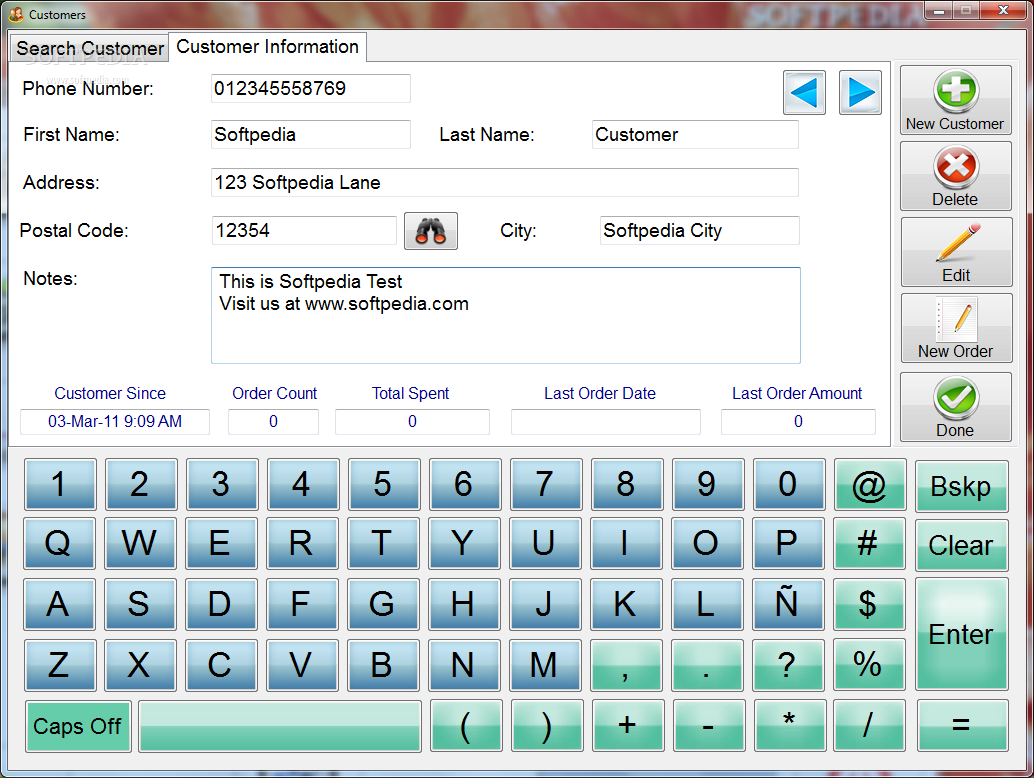Tap the letter X key
The image size is (1034, 778).
[140, 665]
